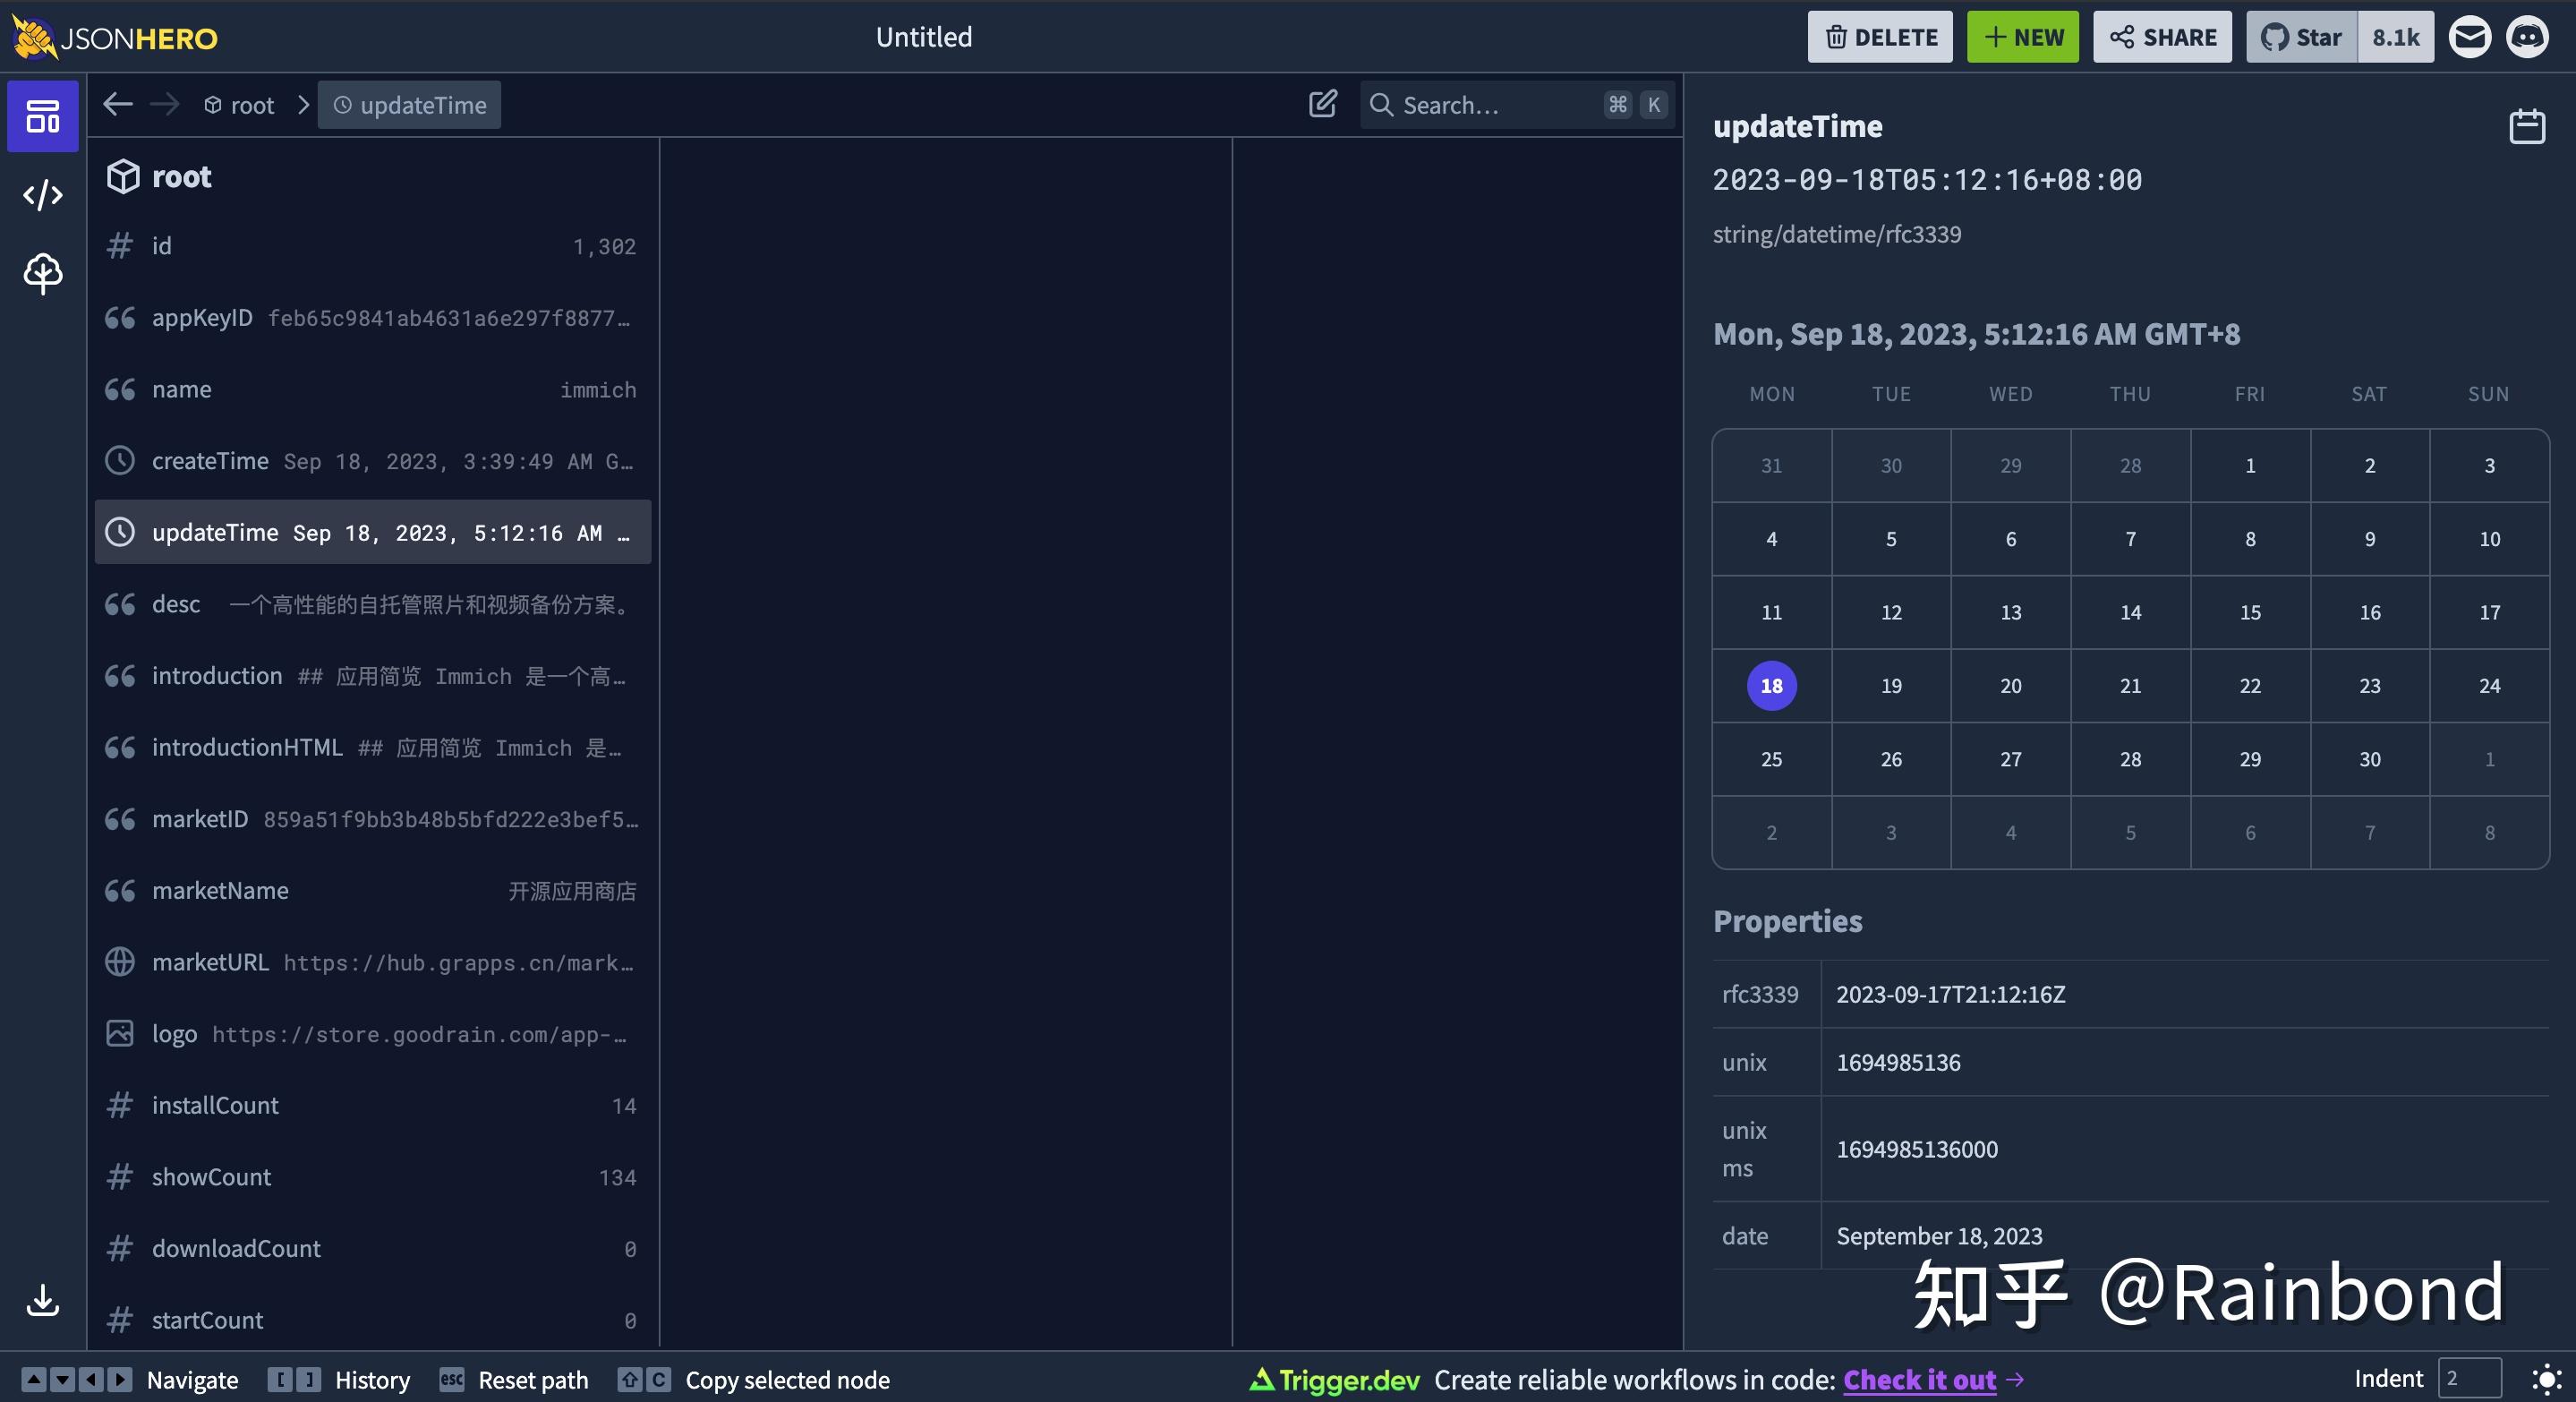Viewport: 2576px width, 1402px height.
Task: Click the forward navigation arrow
Action: 165,104
